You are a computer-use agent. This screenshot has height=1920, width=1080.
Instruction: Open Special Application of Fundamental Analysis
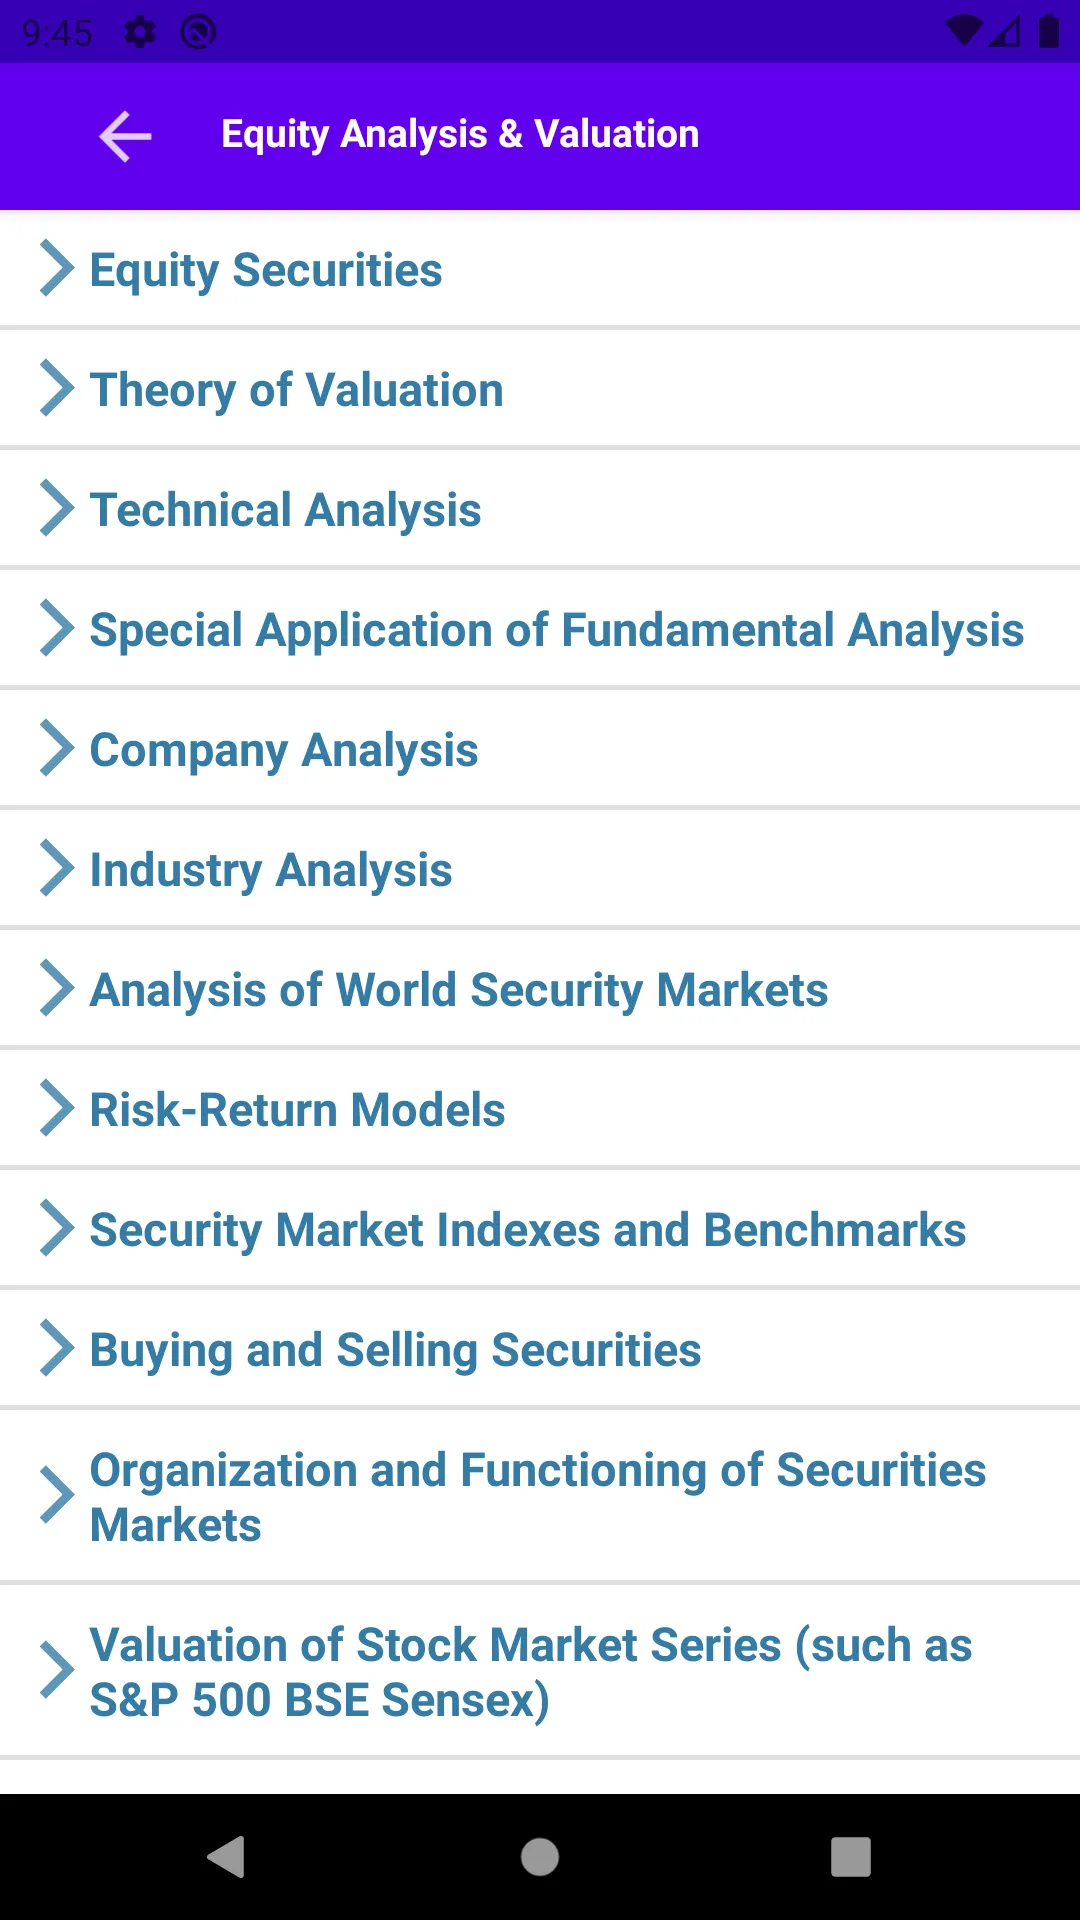[x=540, y=629]
